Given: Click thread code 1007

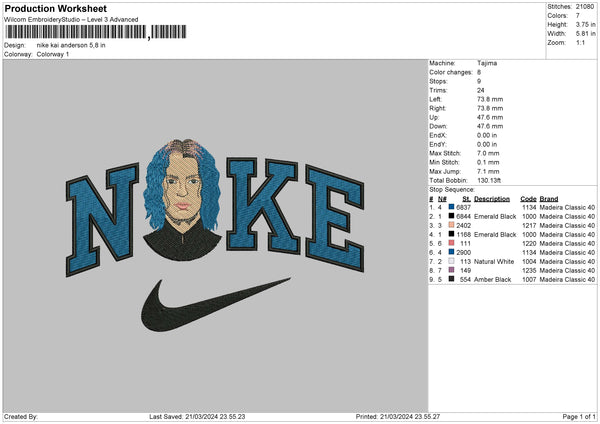Looking at the screenshot, I should coord(529,280).
